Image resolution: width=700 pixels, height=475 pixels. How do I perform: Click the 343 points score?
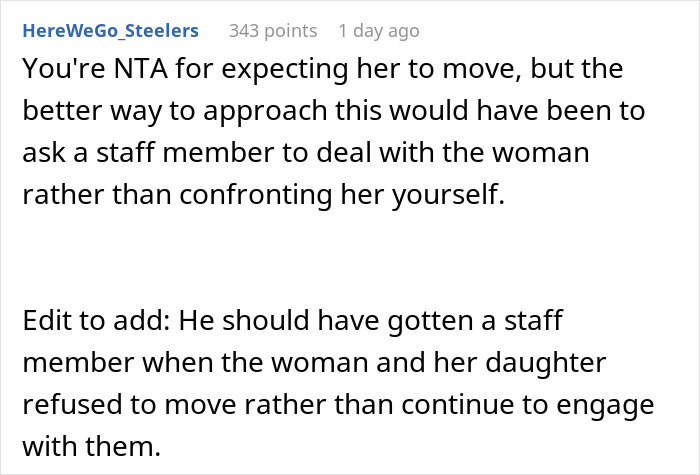click(273, 31)
